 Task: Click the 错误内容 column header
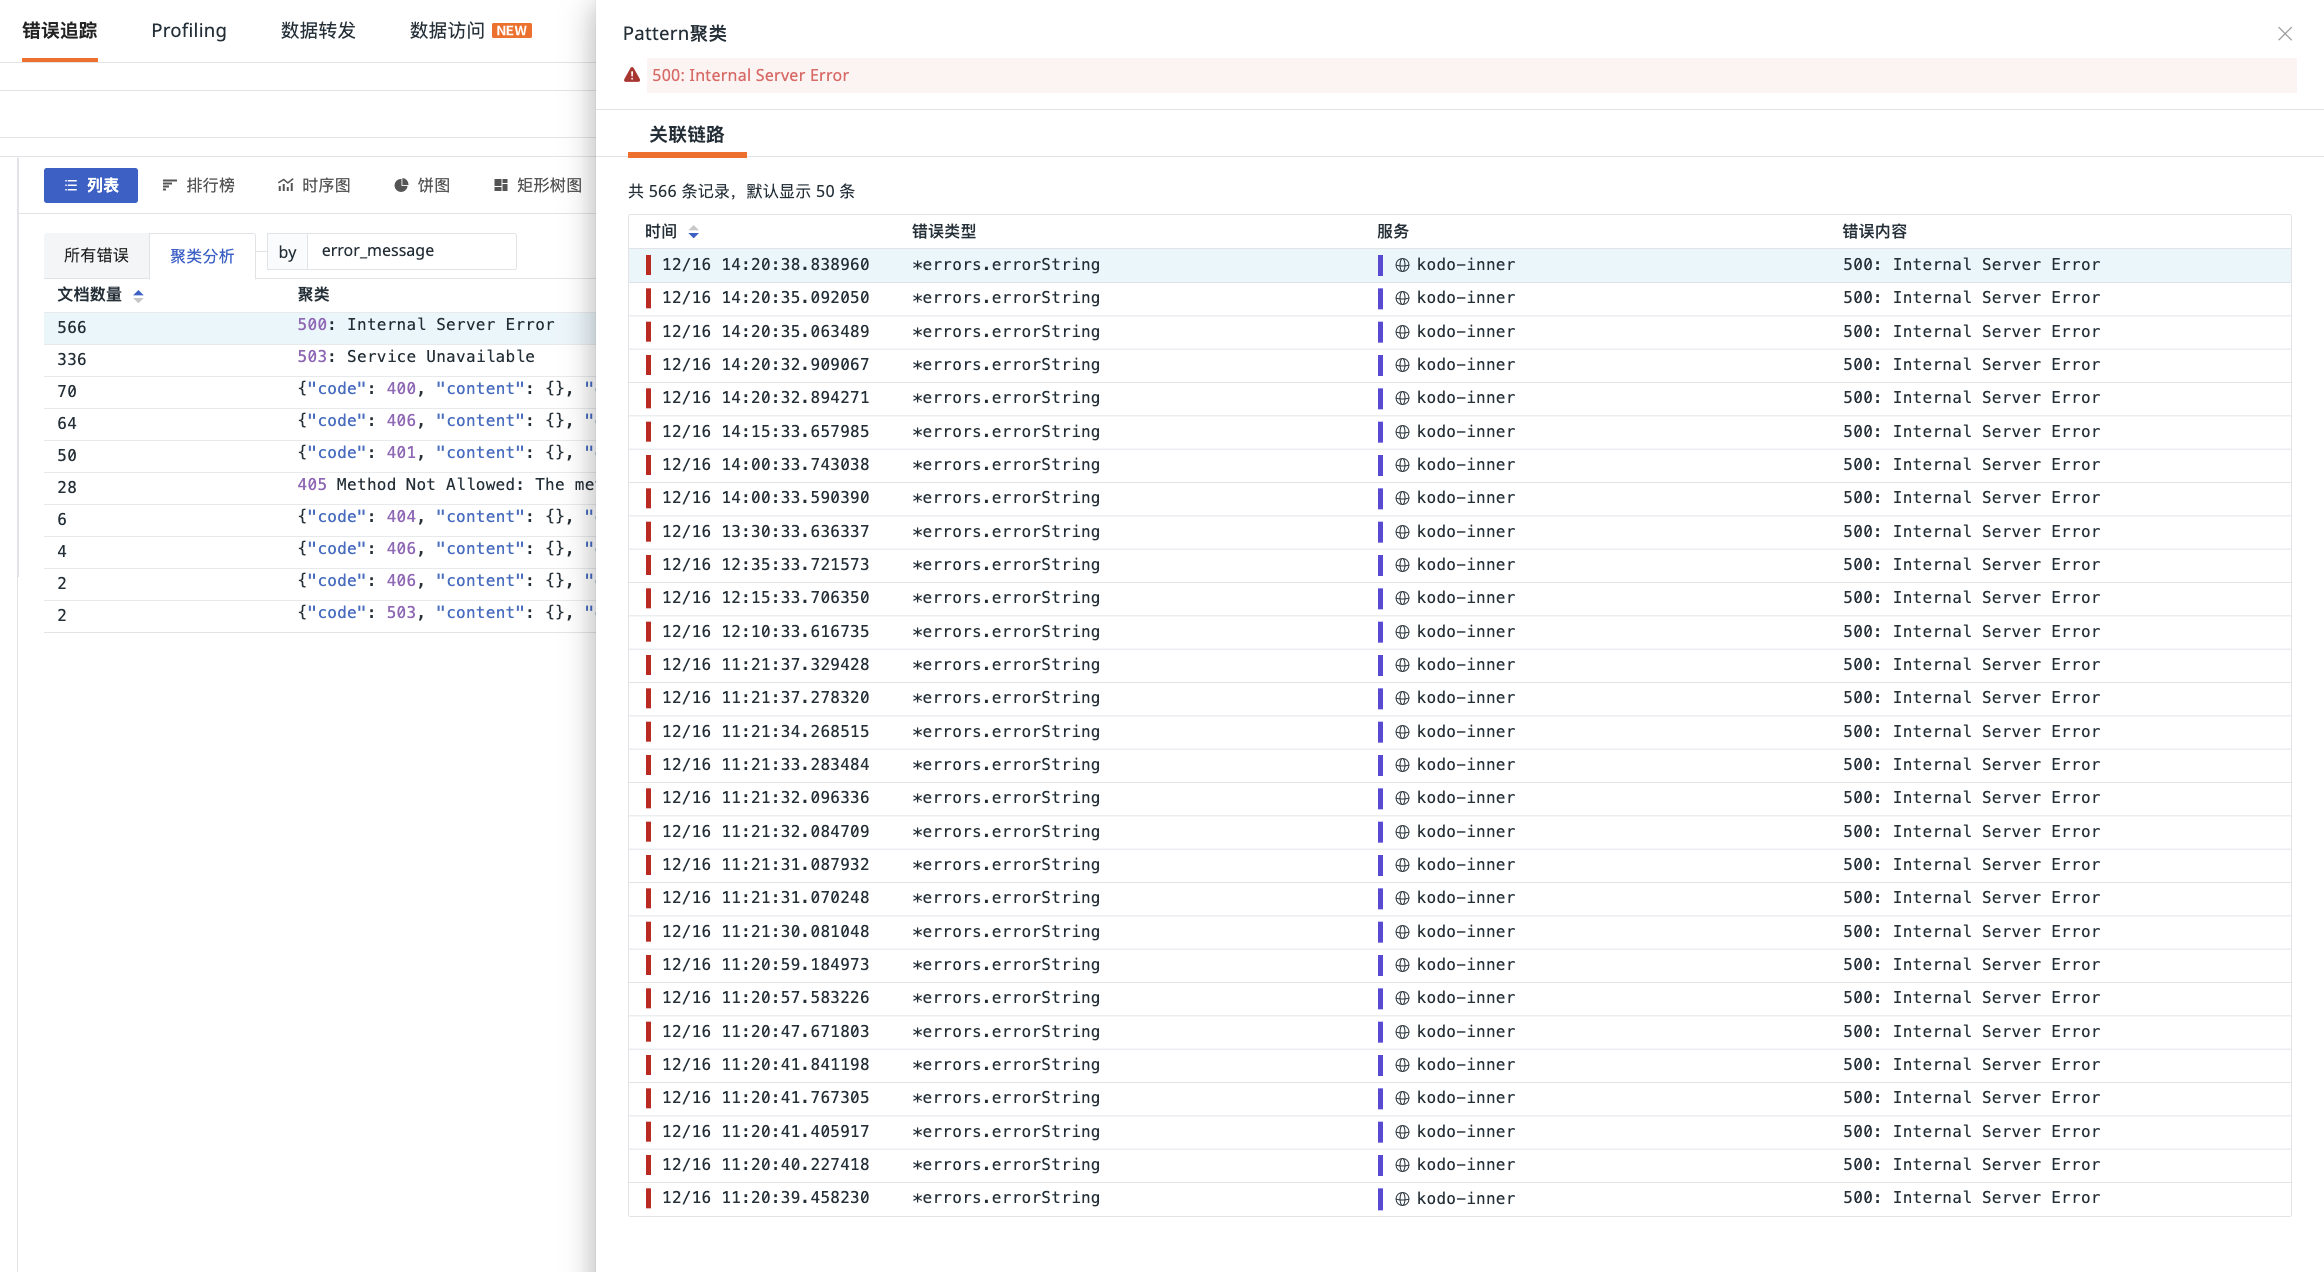point(1875,232)
